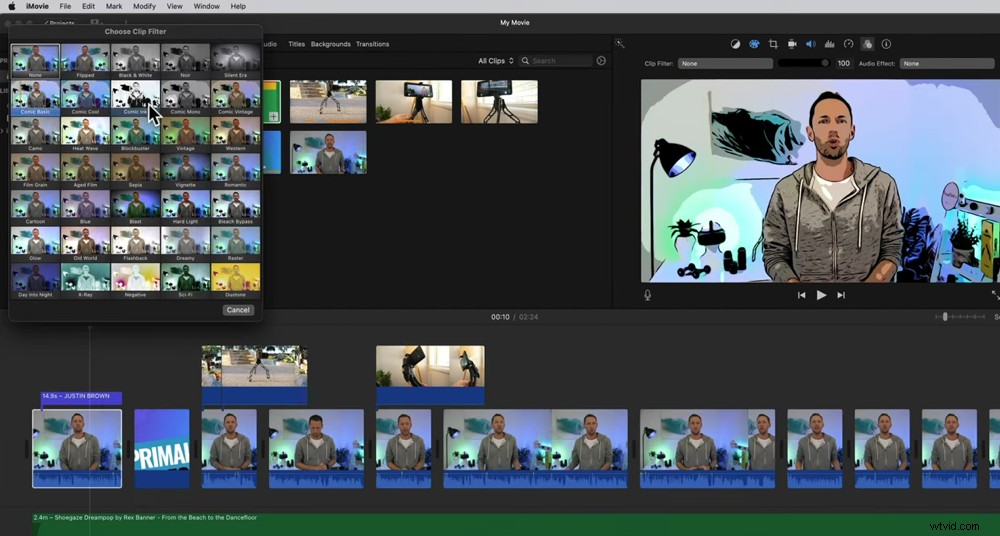Screen dimensions: 1000x536
Task: Open the View menu
Action: (x=174, y=6)
